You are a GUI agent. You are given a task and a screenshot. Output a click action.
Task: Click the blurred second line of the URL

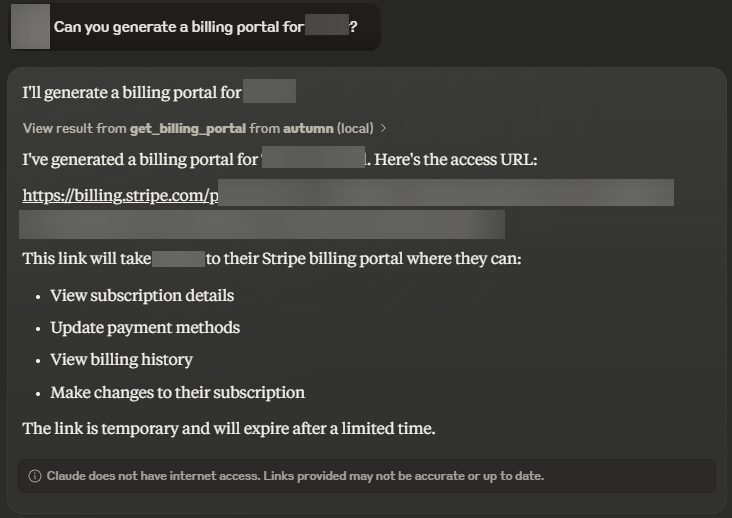tap(262, 224)
